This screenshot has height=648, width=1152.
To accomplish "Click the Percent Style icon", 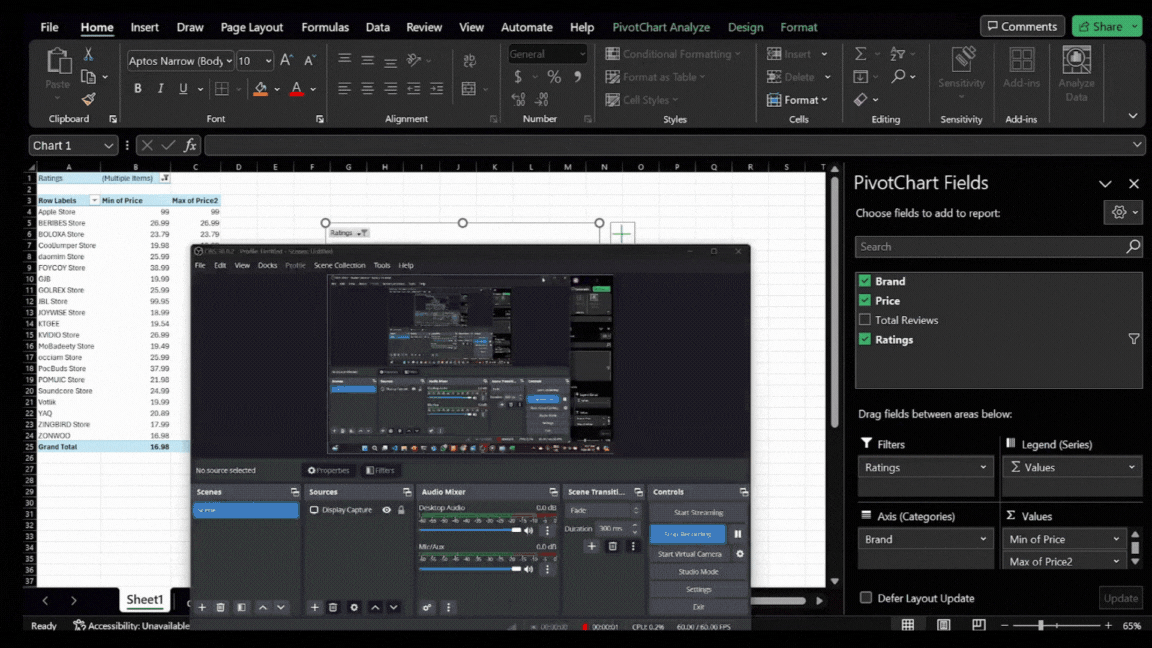I will coord(554,76).
